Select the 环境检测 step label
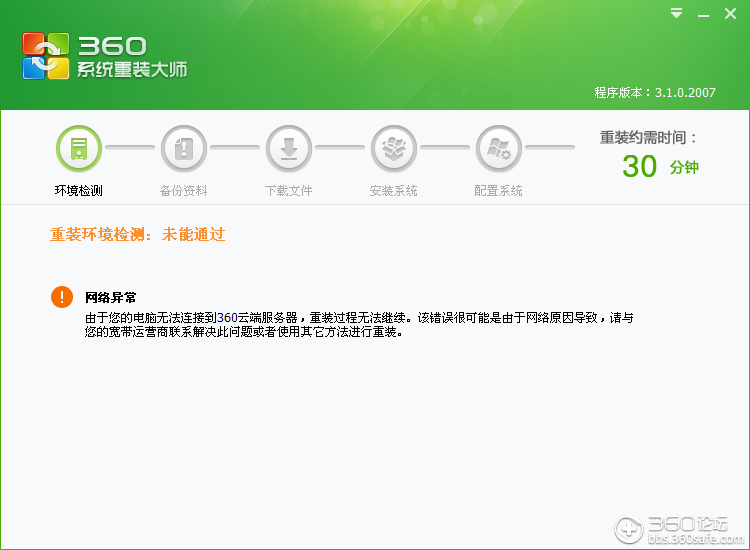The width and height of the screenshot is (750, 550). pos(78,191)
